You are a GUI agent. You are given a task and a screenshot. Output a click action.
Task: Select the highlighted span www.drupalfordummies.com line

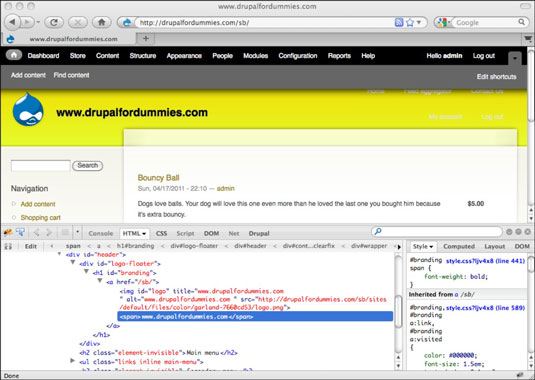coord(255,316)
